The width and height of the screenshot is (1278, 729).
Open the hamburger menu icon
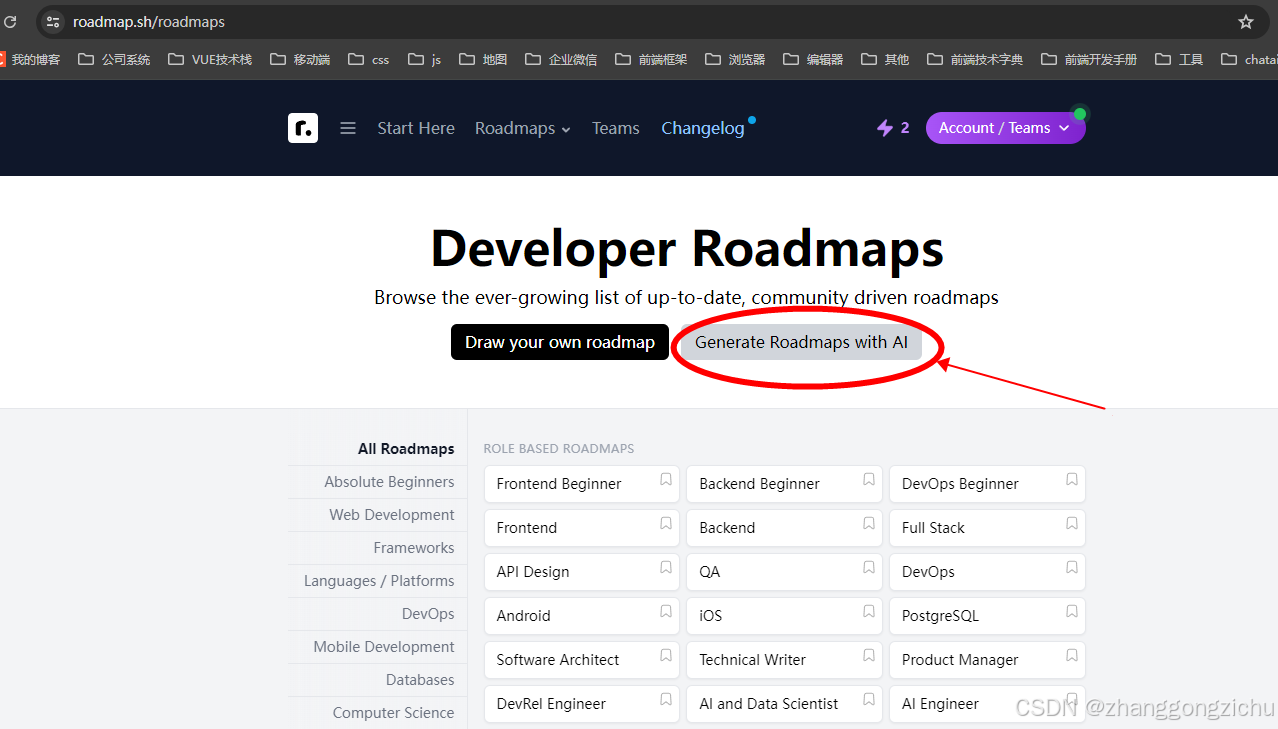[348, 128]
